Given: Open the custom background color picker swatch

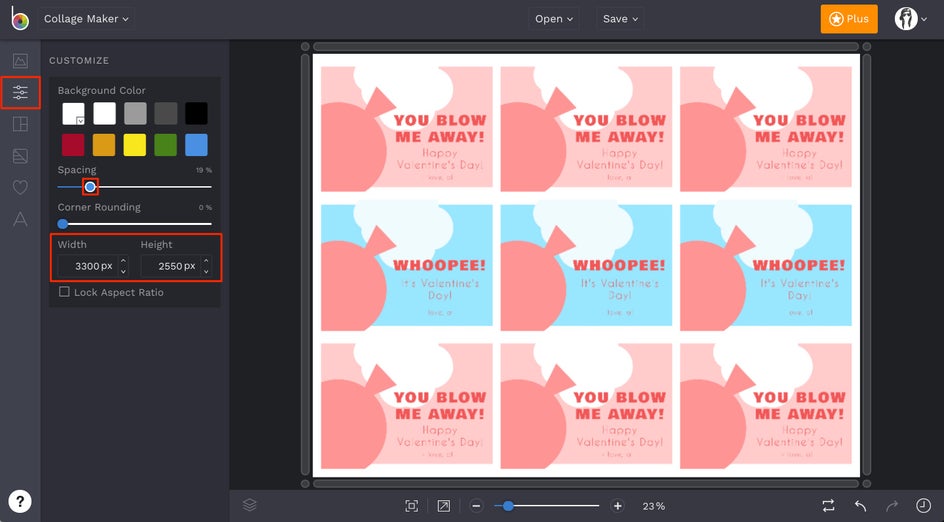Looking at the screenshot, I should pos(73,113).
